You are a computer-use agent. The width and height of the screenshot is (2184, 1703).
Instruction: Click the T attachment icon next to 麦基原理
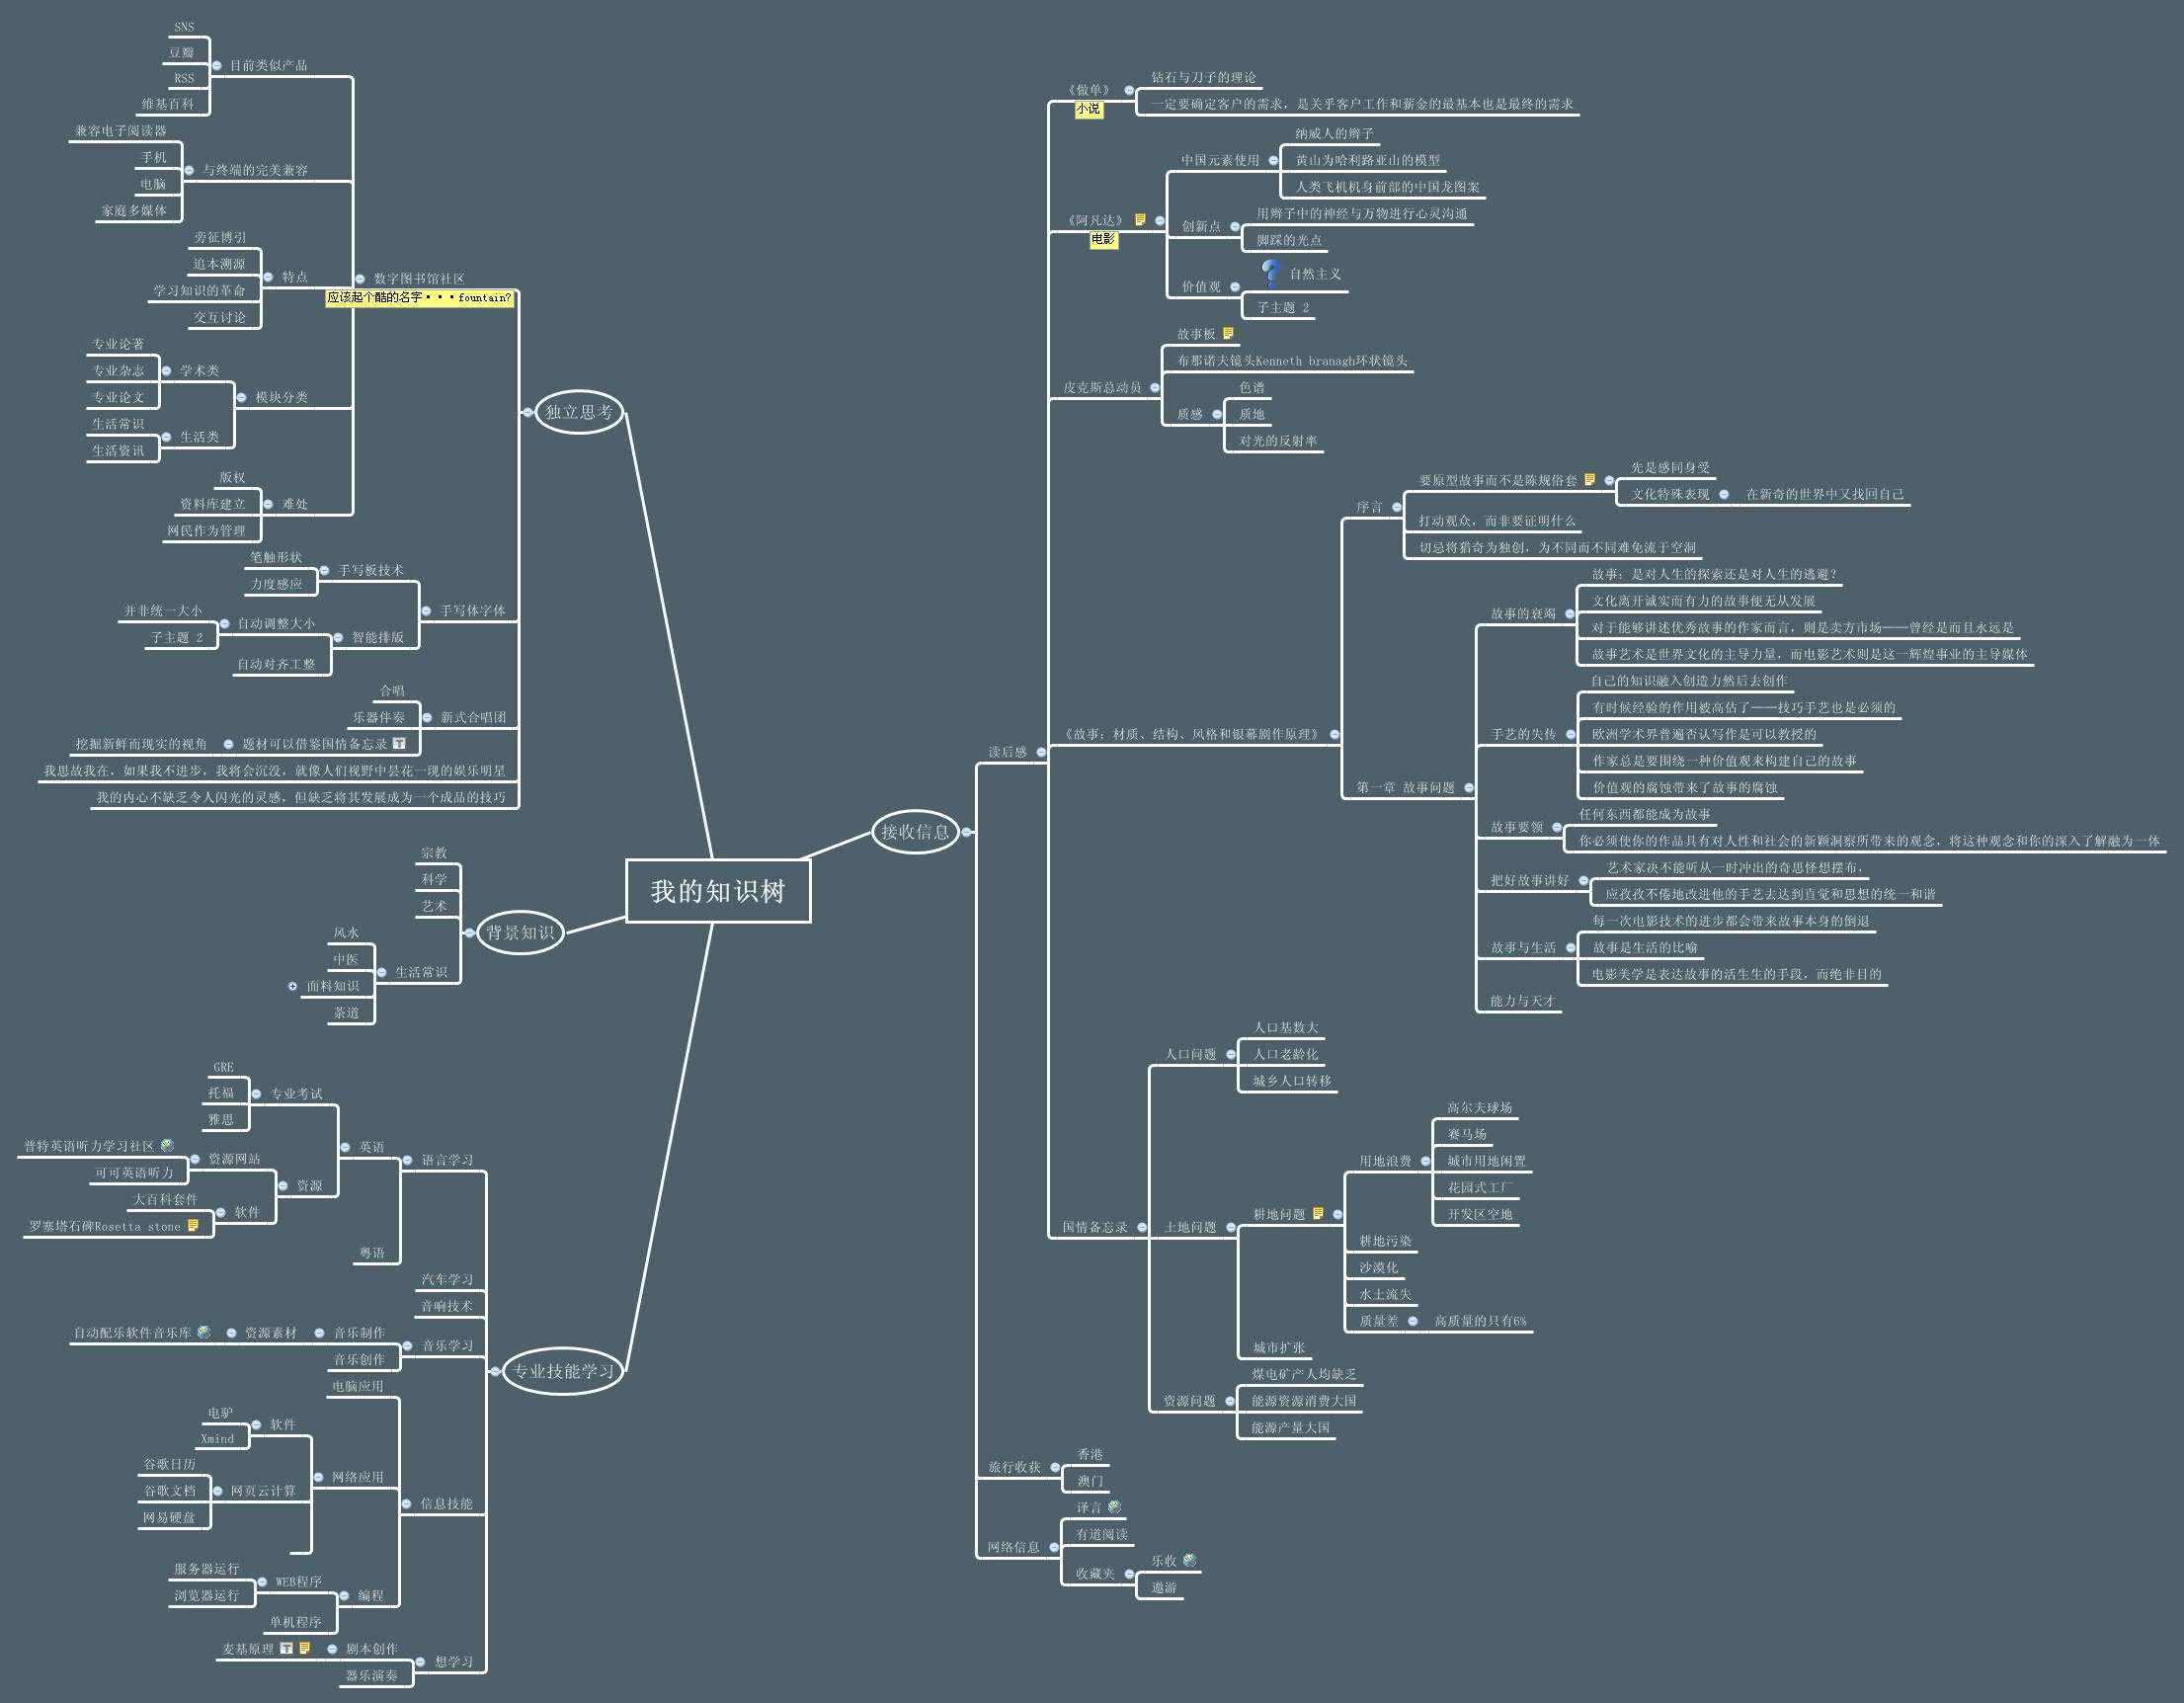coord(289,1650)
